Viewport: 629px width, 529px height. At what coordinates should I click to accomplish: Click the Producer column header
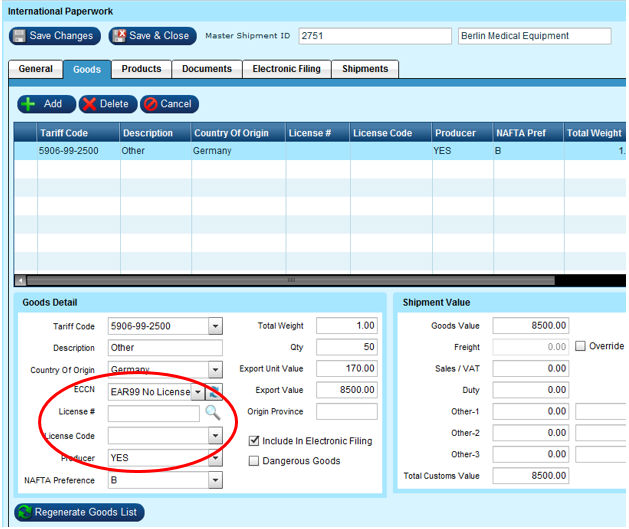[x=462, y=133]
